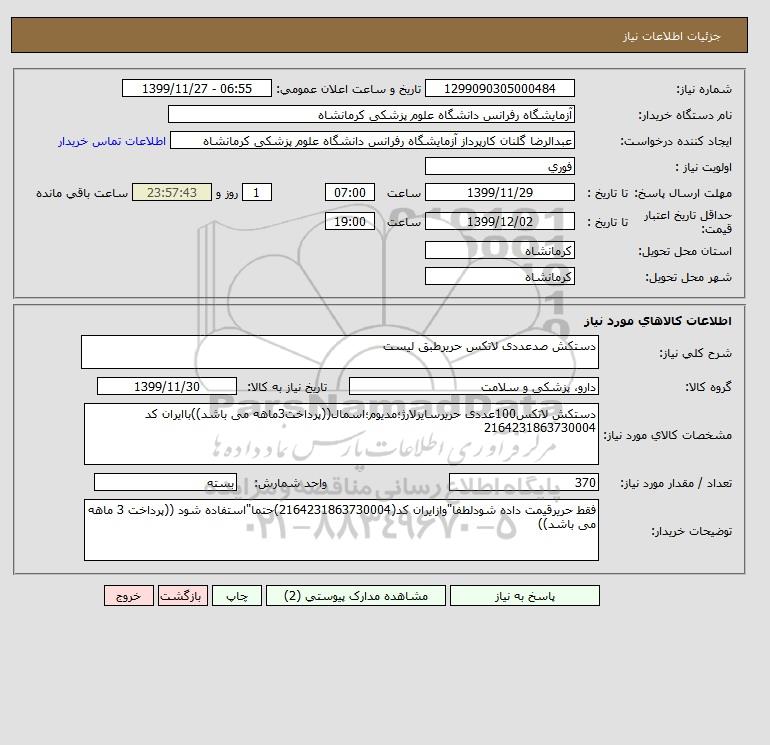Image resolution: width=770 pixels, height=745 pixels.
Task: Click the remaining time countdown 23:57:43
Action: pos(172,193)
